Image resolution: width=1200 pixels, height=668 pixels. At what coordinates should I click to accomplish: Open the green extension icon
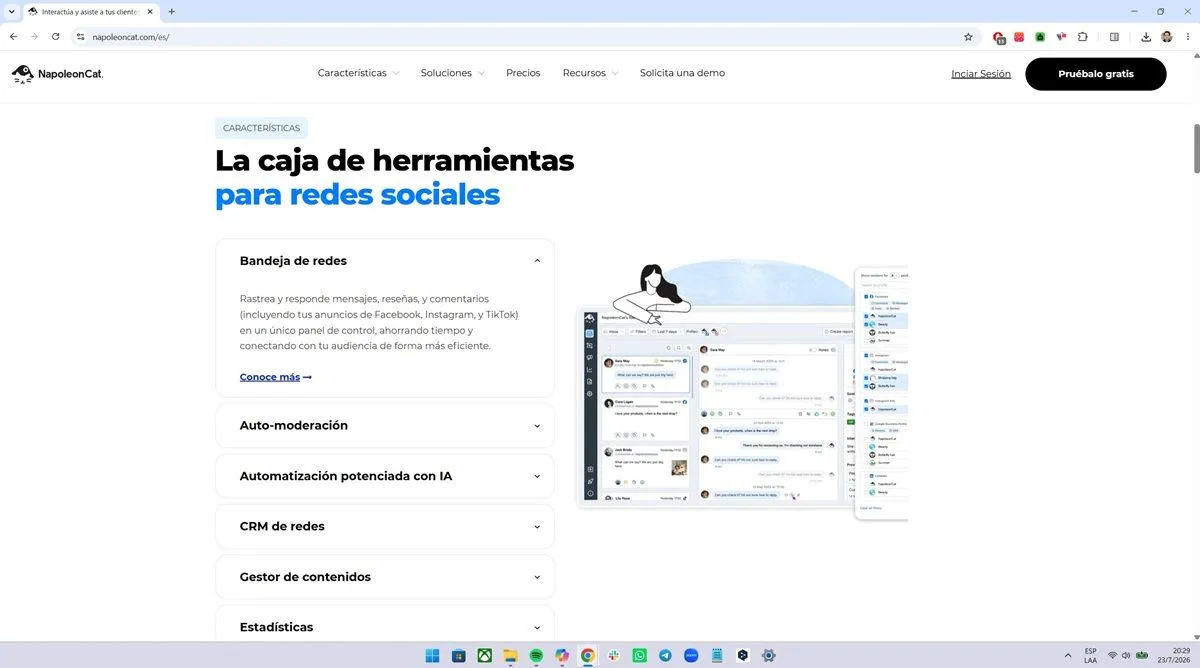point(1040,37)
